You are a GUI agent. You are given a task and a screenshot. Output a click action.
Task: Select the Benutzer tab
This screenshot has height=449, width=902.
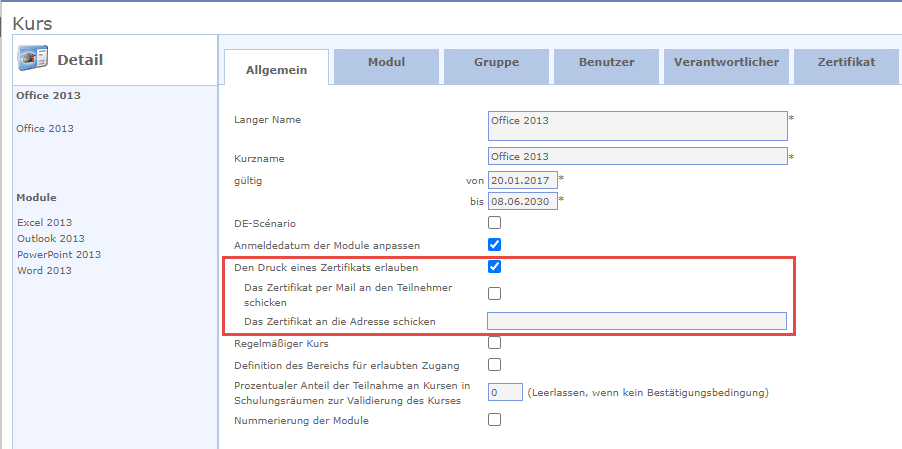coord(606,62)
